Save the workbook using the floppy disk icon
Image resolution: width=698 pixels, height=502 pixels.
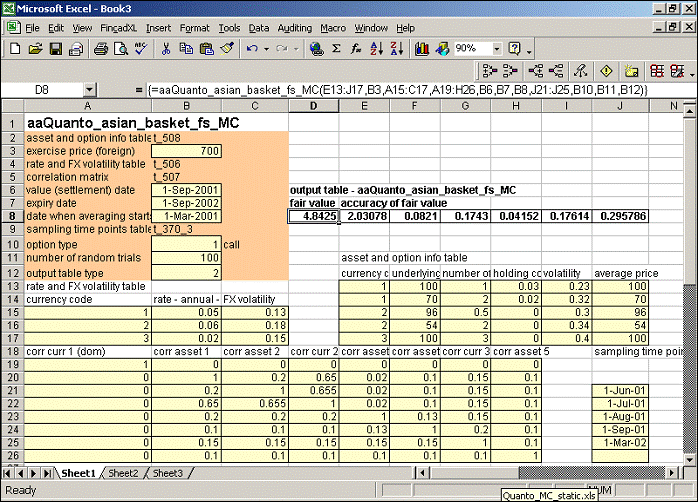[56, 49]
